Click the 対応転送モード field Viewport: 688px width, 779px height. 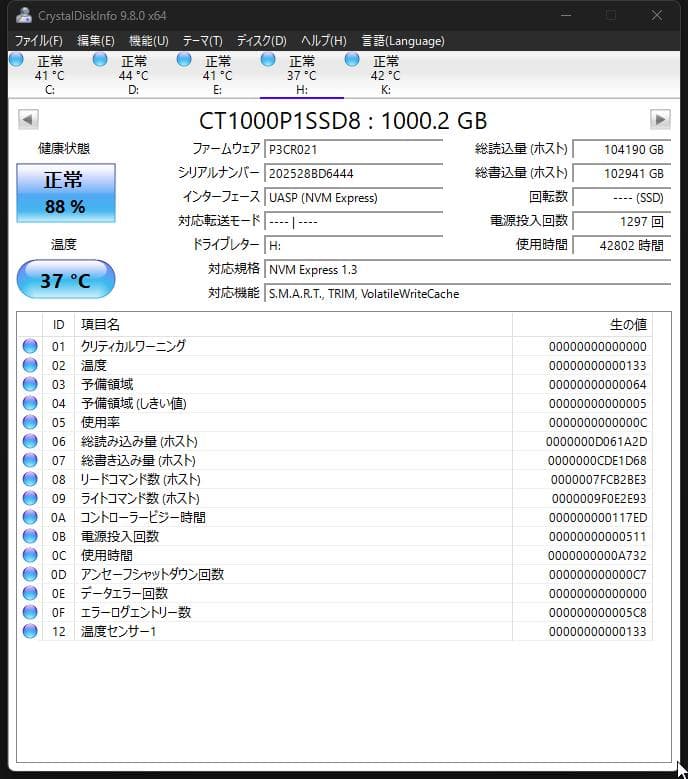pyautogui.click(x=353, y=222)
